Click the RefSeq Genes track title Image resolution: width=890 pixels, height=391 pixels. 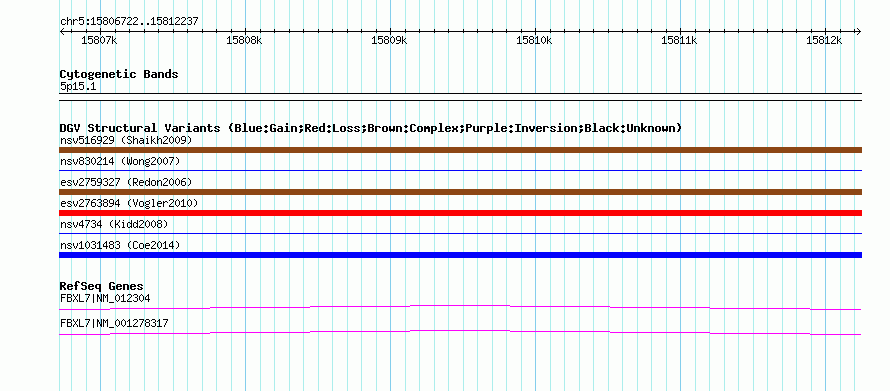click(102, 286)
